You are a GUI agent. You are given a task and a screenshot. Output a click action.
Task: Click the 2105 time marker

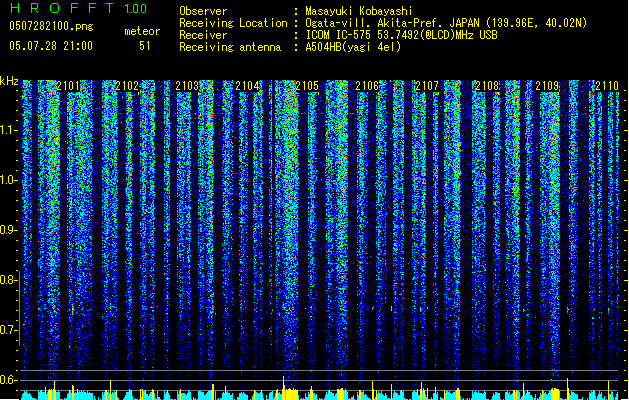coord(307,86)
